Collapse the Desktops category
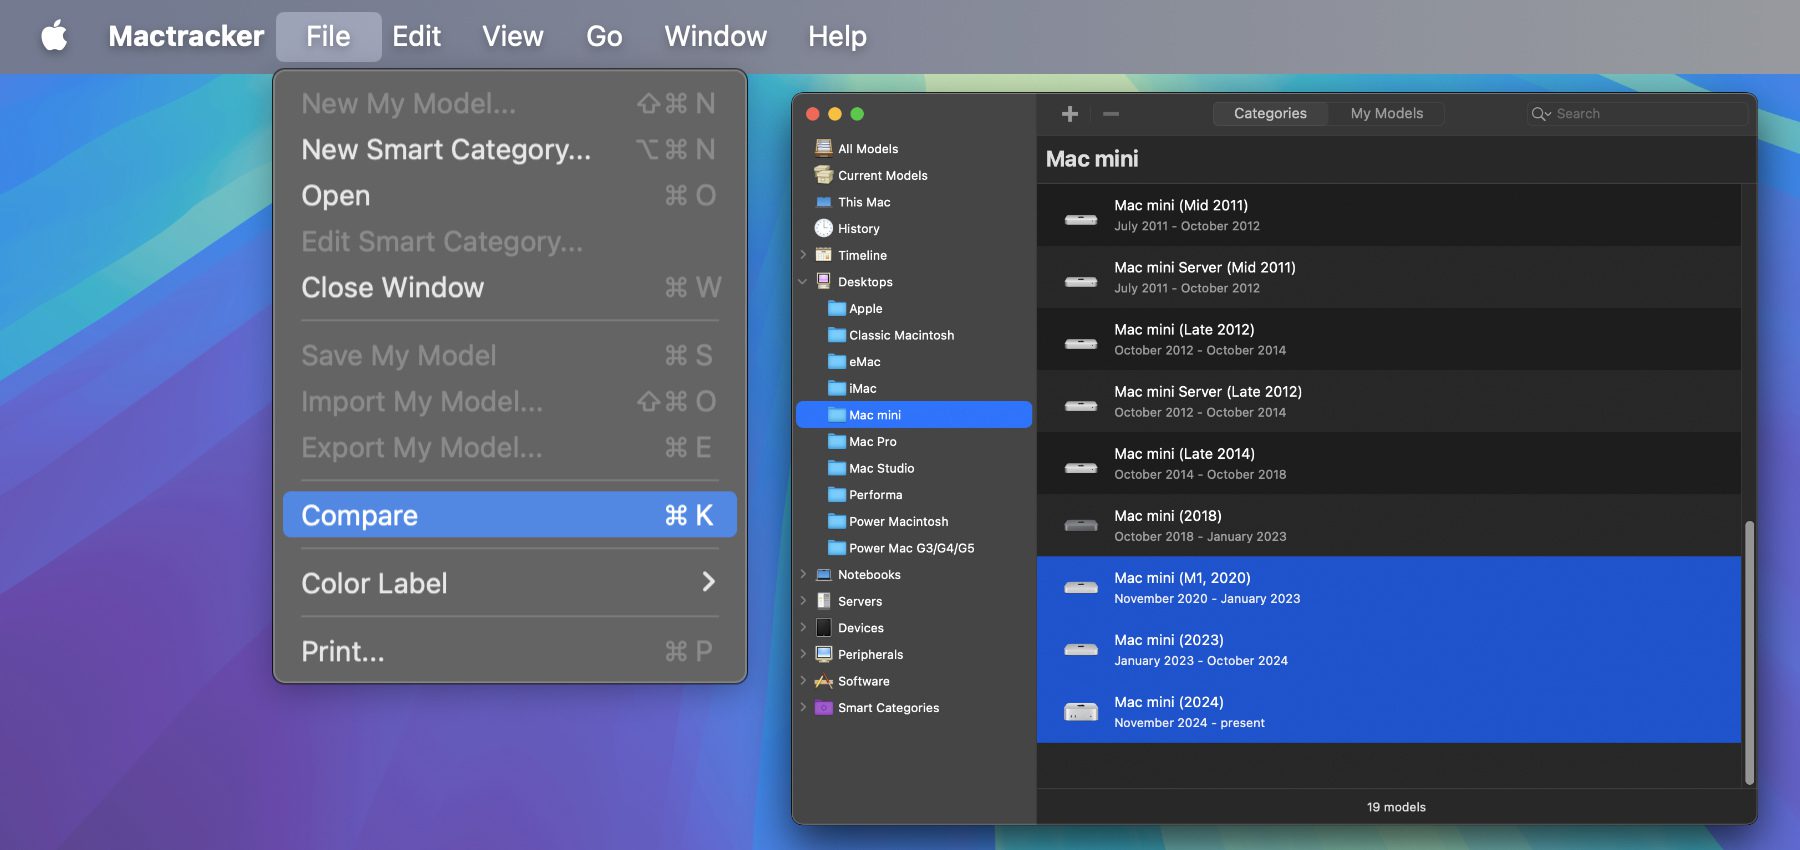 [x=803, y=282]
